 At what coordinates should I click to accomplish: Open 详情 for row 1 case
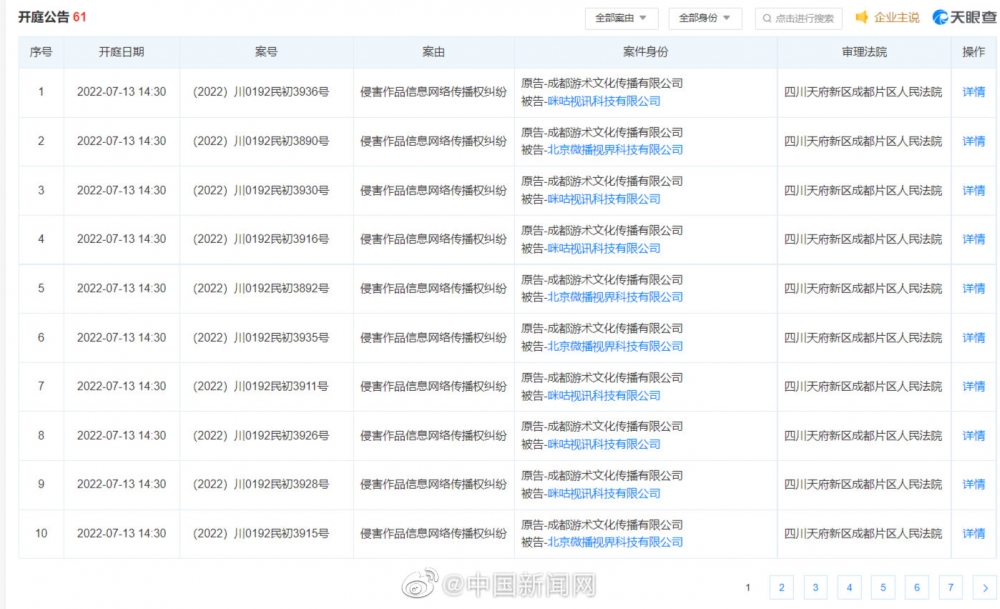point(973,92)
